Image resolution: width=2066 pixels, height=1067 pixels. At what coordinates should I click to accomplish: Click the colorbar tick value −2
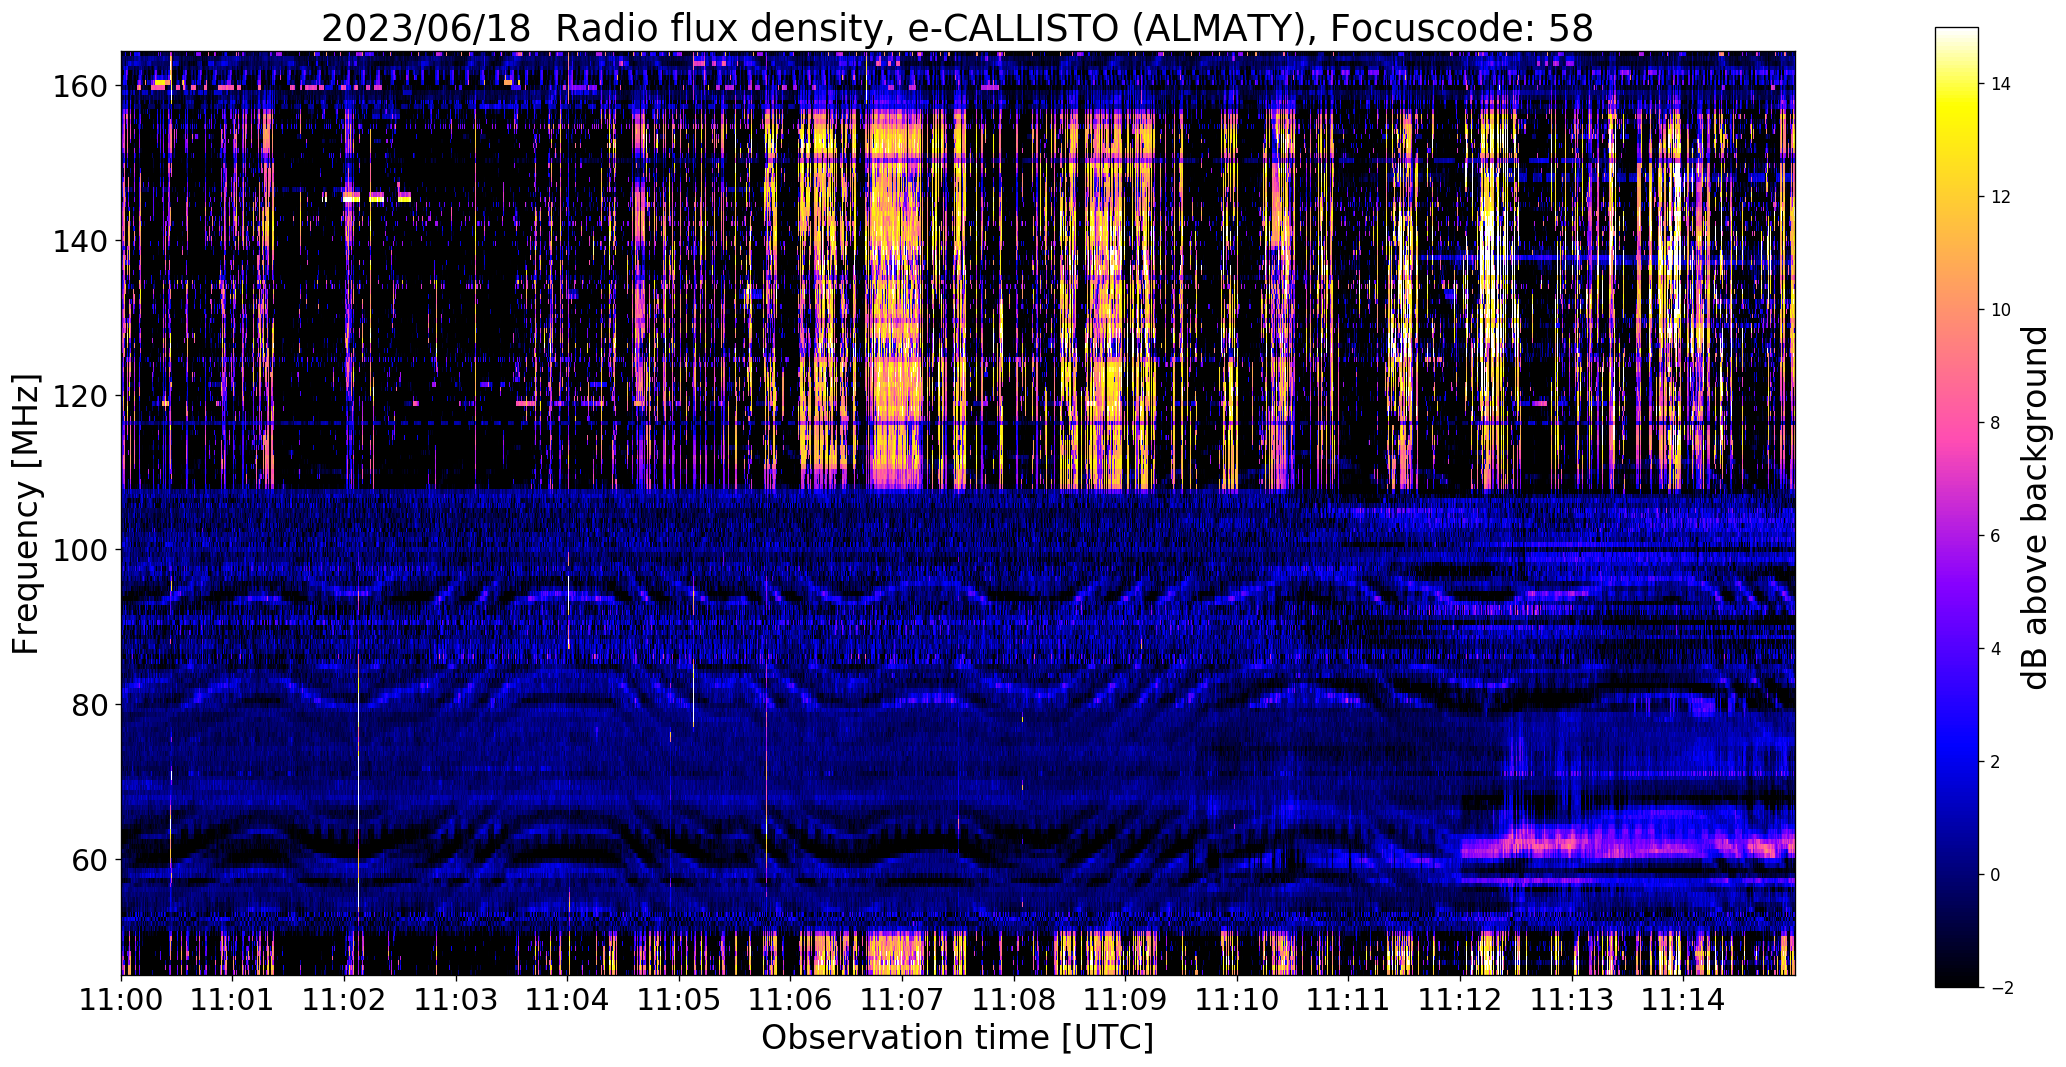pyautogui.click(x=2001, y=988)
